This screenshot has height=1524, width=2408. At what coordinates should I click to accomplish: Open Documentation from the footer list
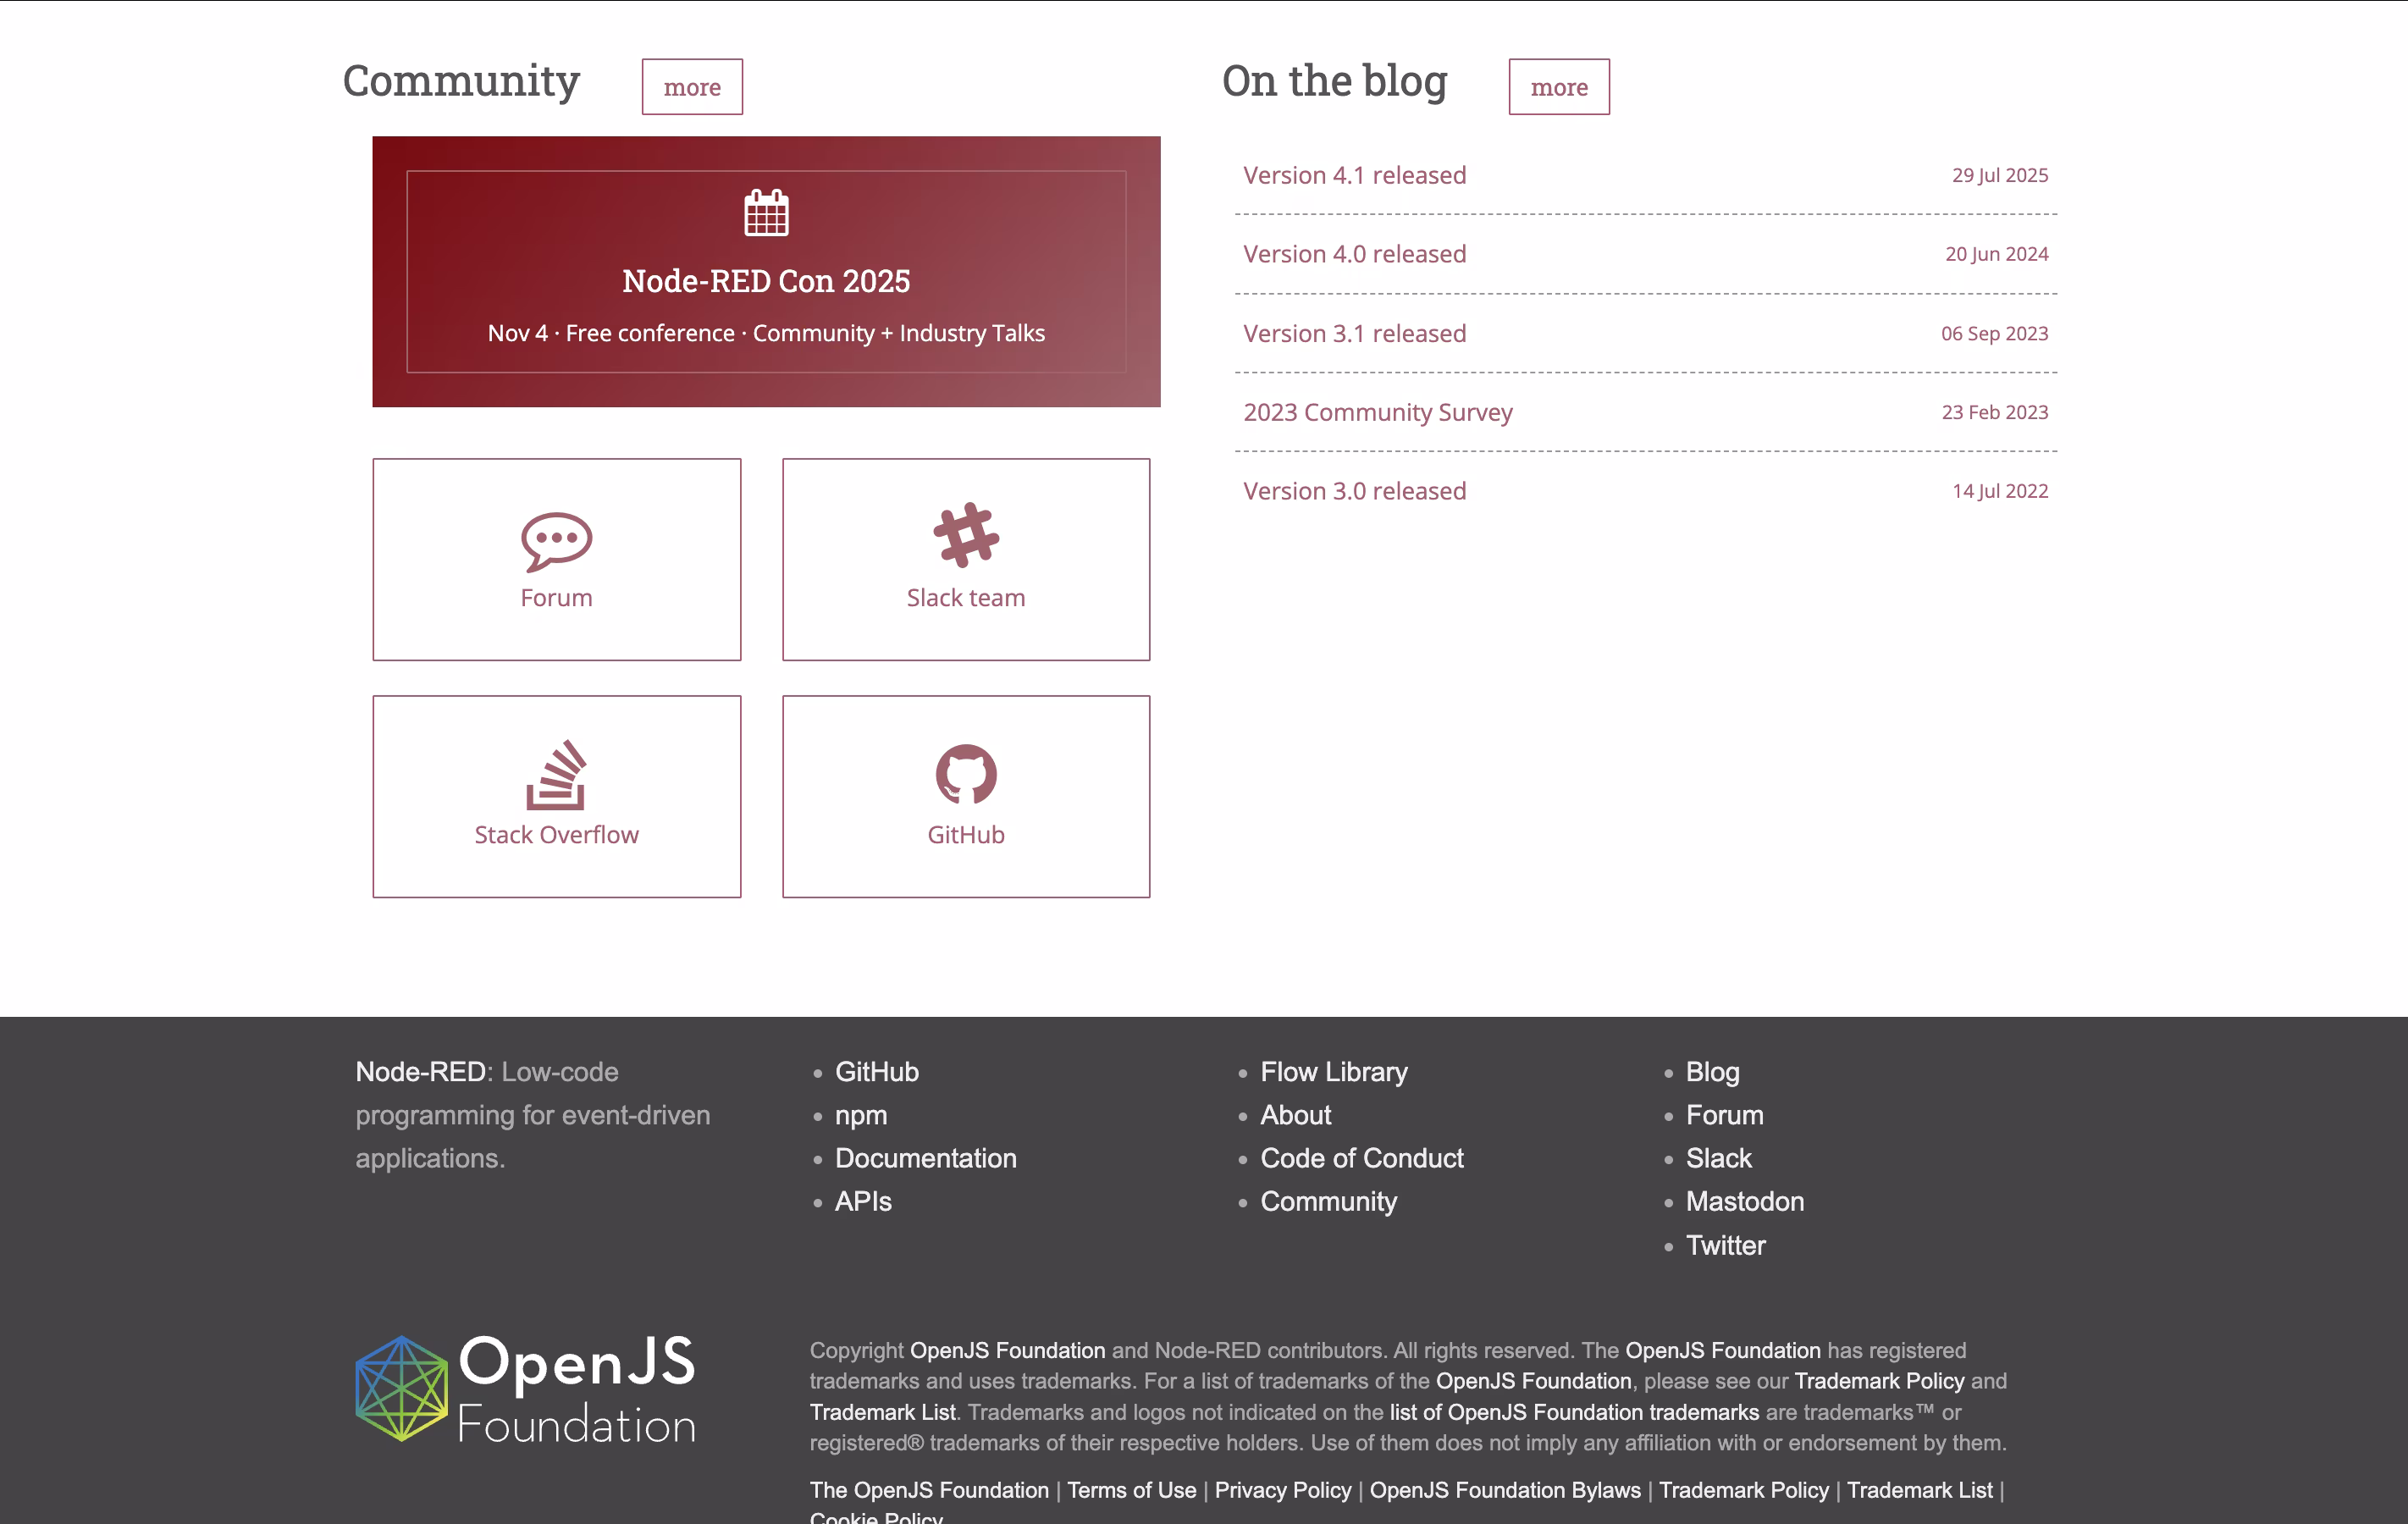[925, 1158]
